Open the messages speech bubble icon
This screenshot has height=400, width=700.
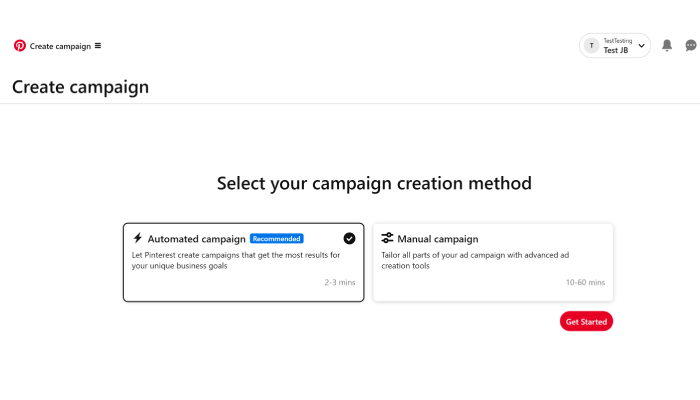[691, 46]
